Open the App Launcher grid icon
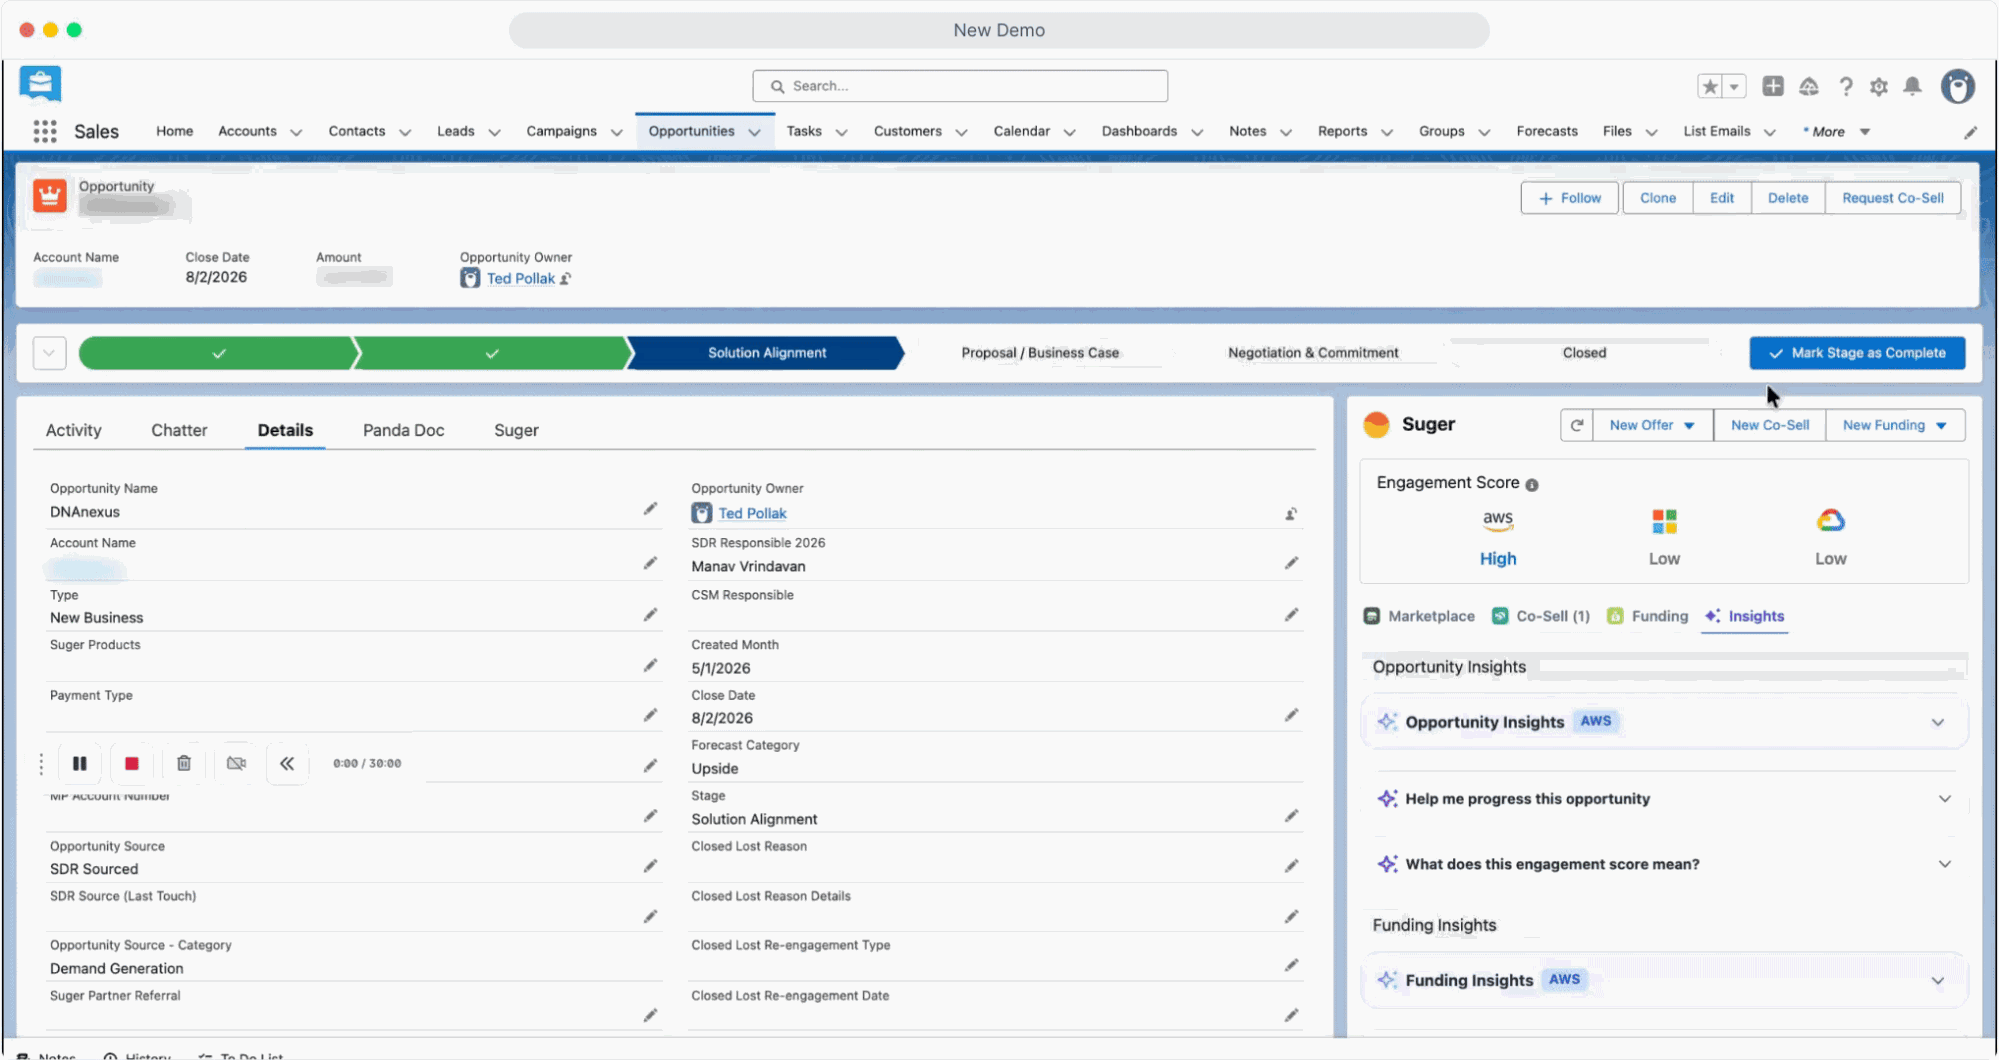Image resolution: width=1999 pixels, height=1061 pixels. [x=45, y=131]
